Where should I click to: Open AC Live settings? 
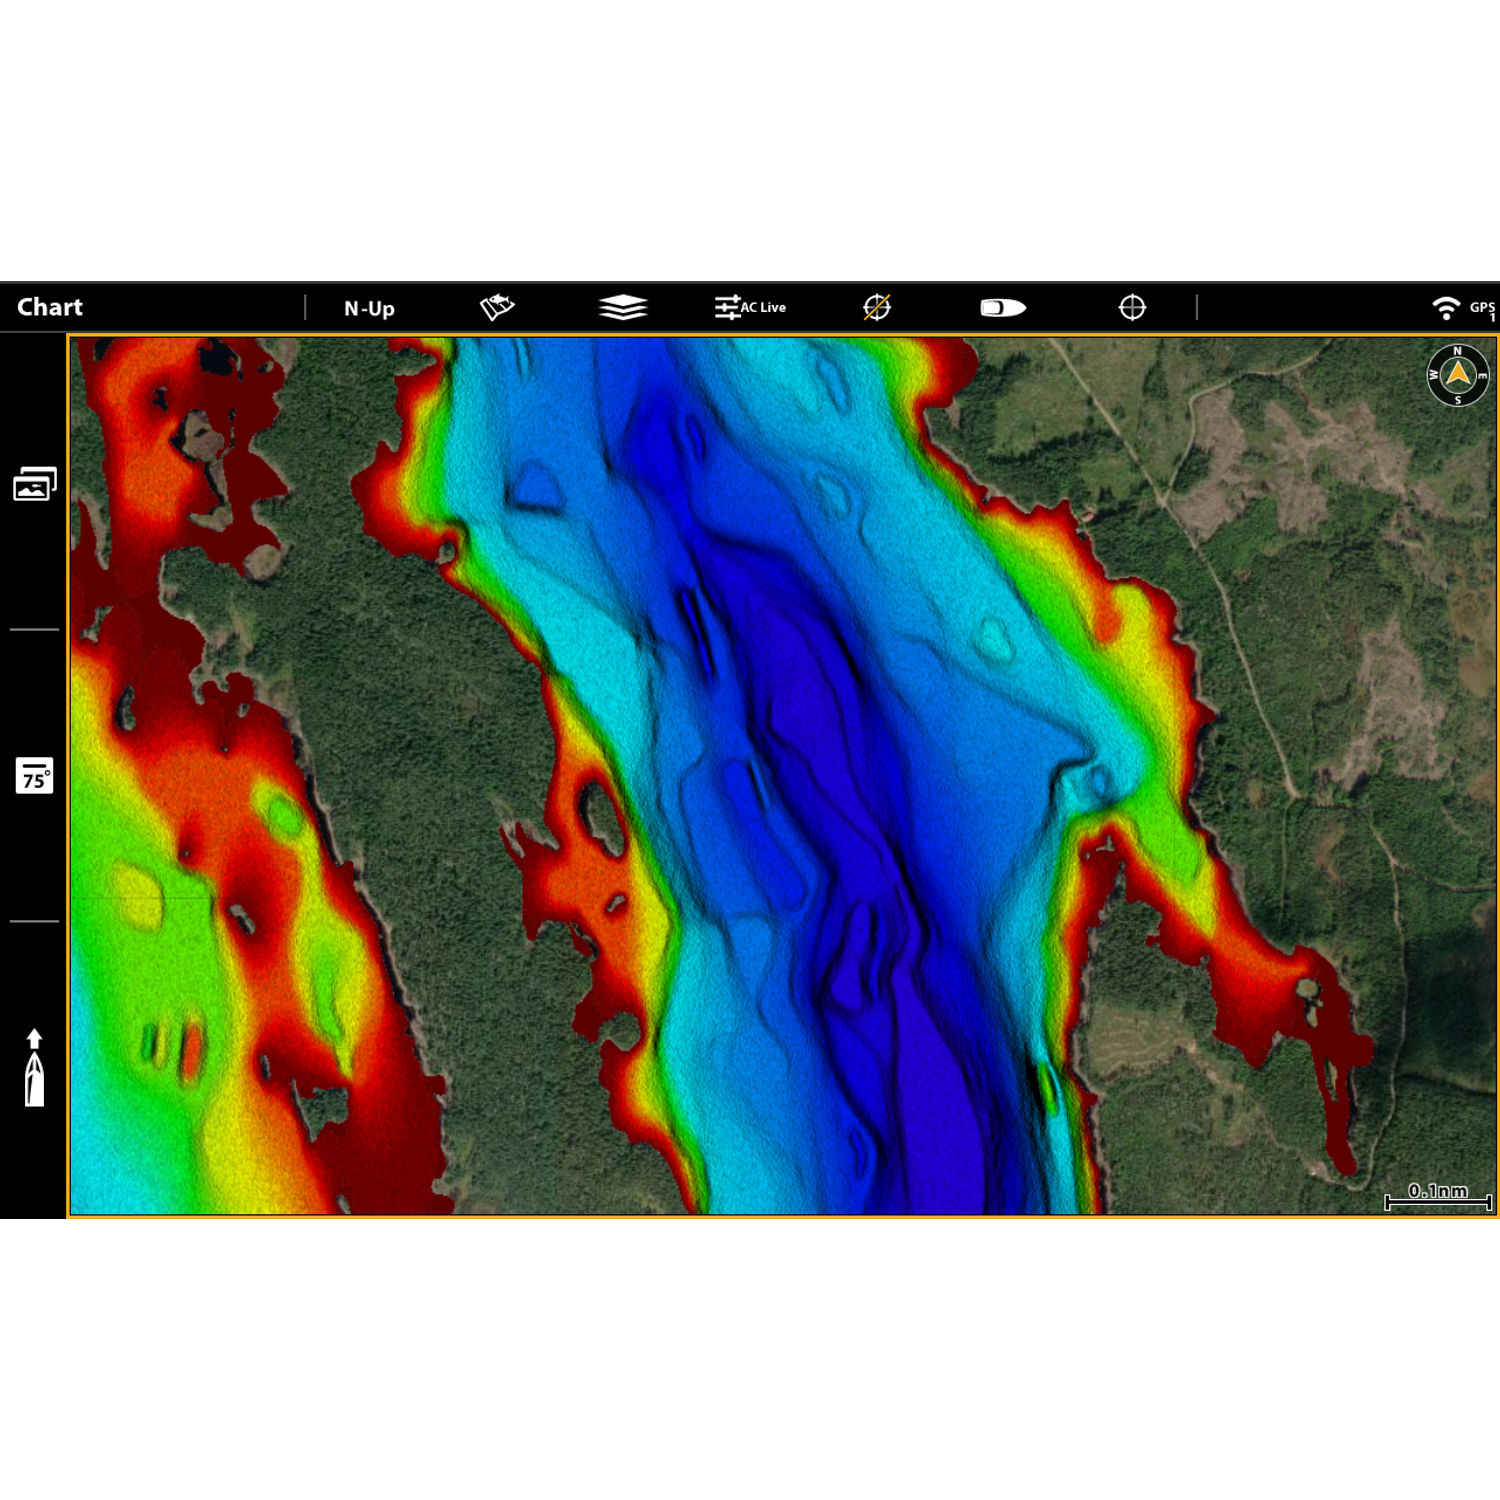coord(750,307)
